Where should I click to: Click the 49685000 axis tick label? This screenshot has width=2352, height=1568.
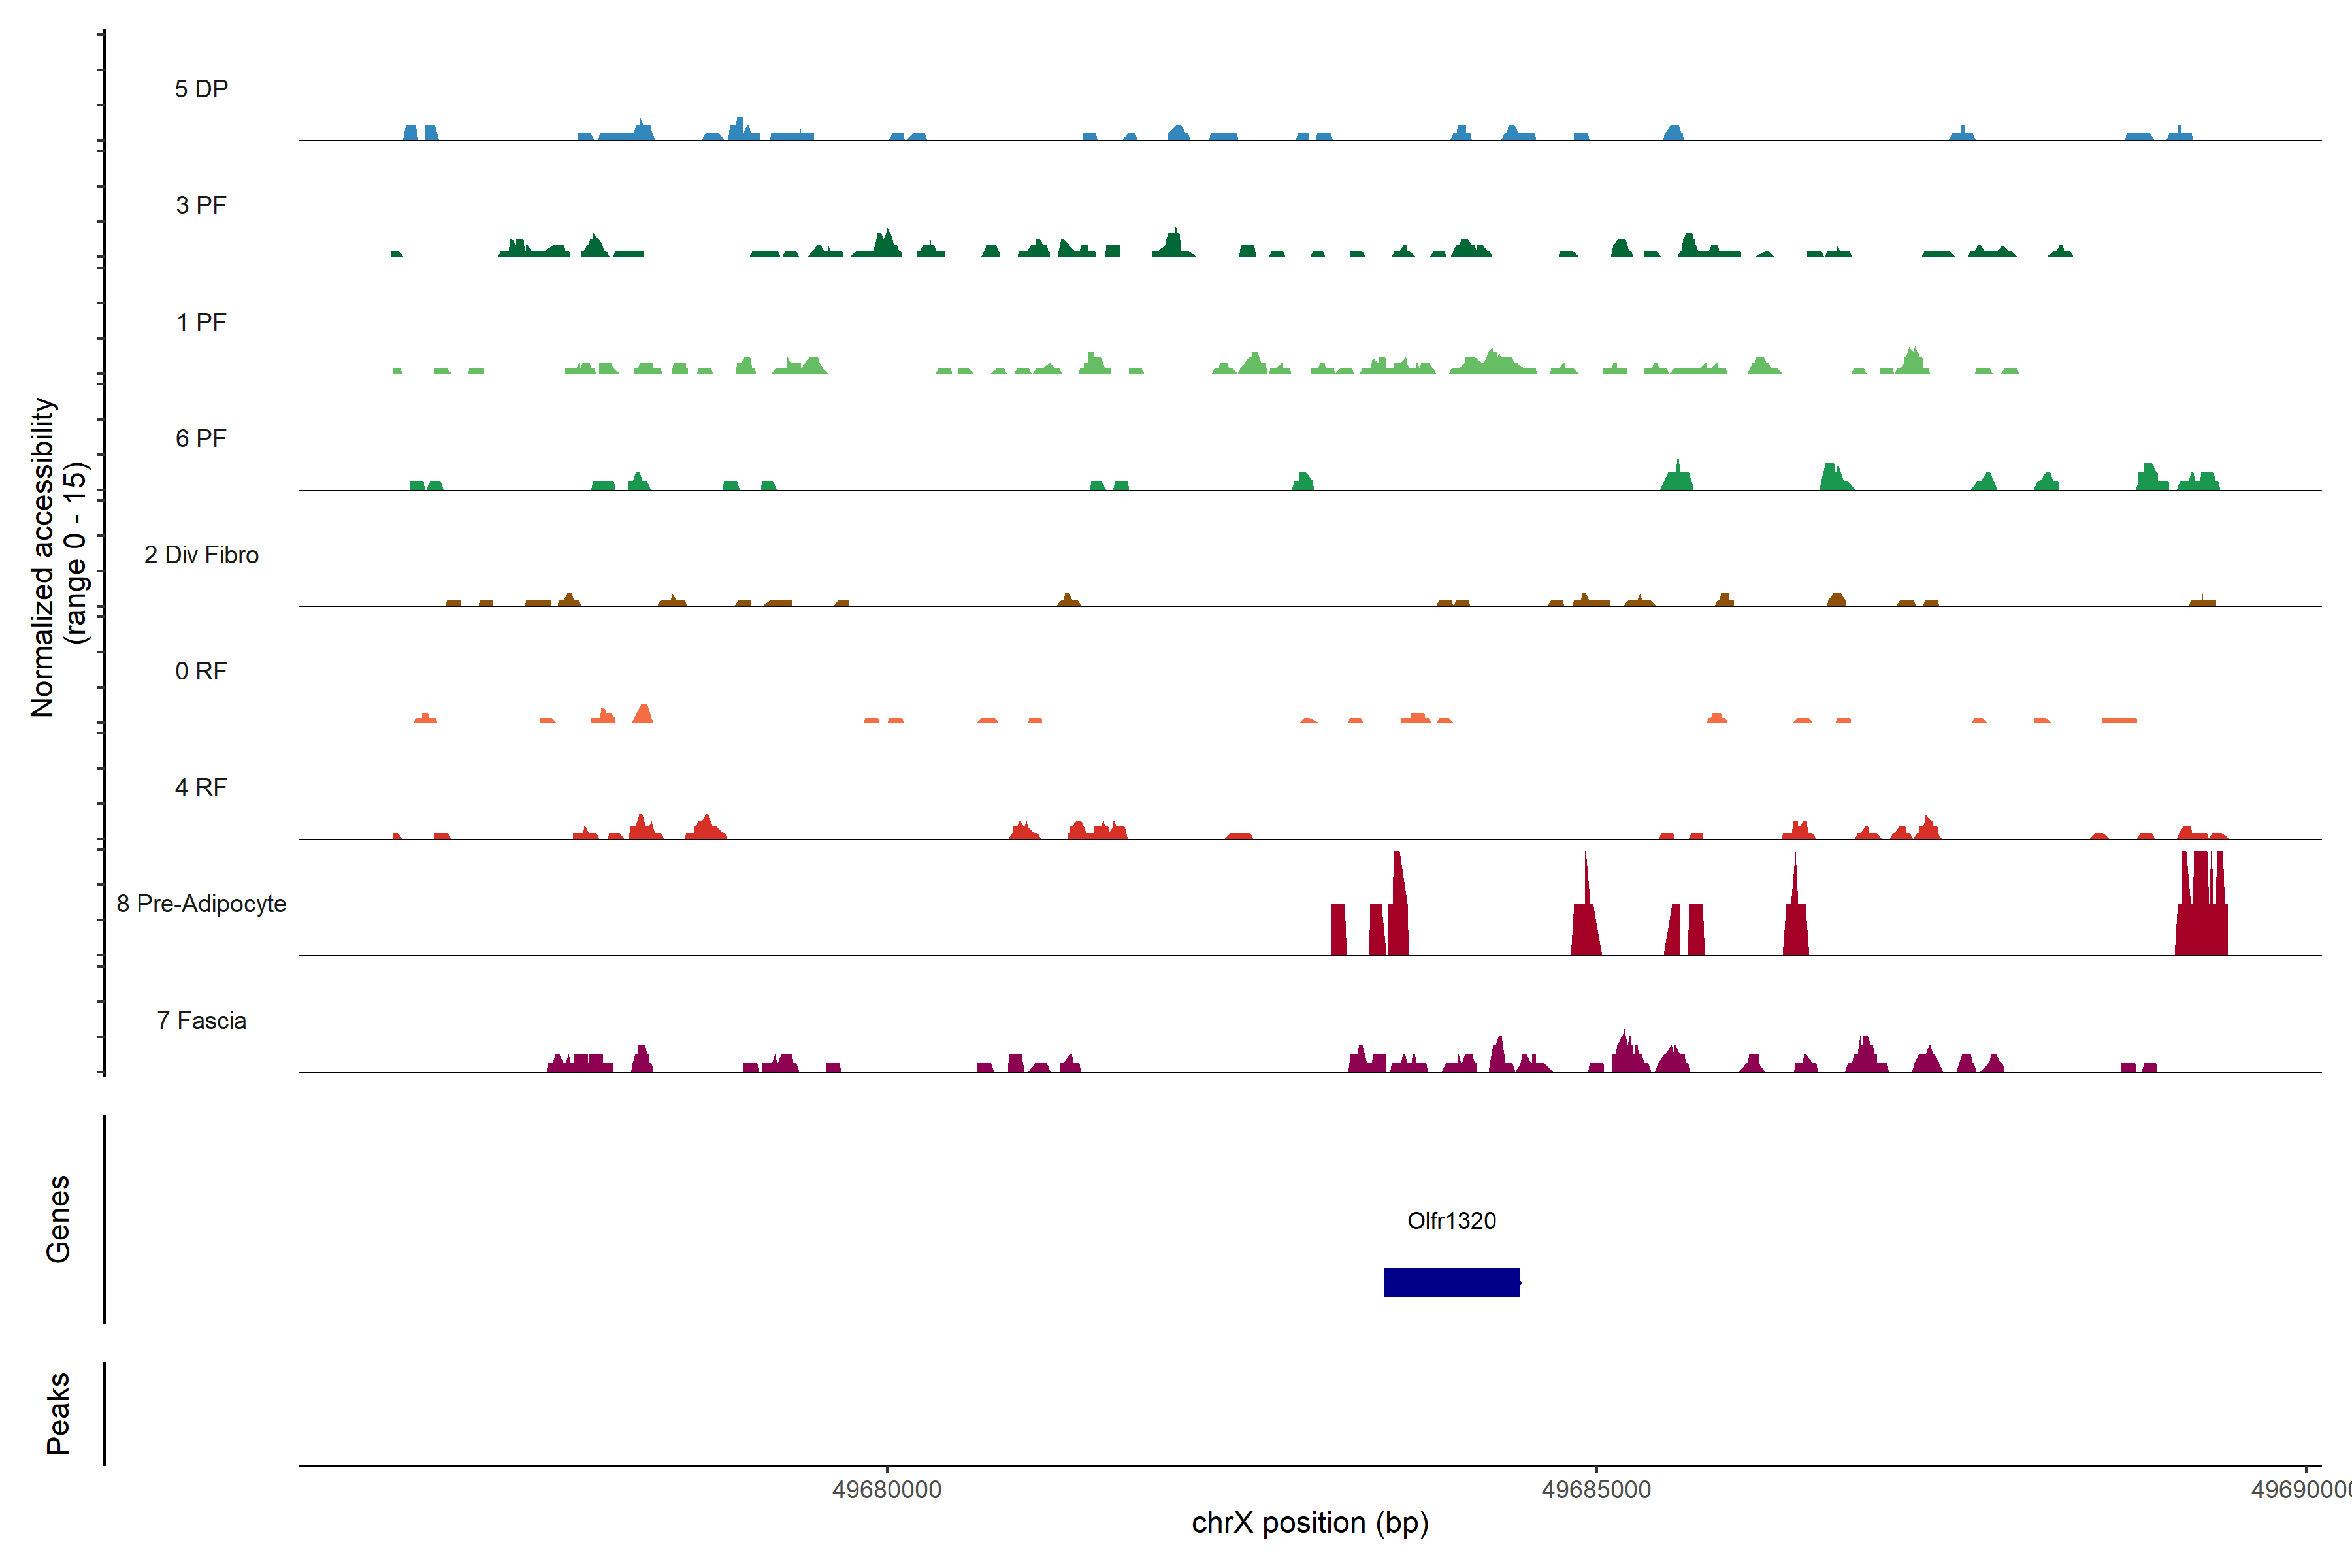click(1596, 1490)
